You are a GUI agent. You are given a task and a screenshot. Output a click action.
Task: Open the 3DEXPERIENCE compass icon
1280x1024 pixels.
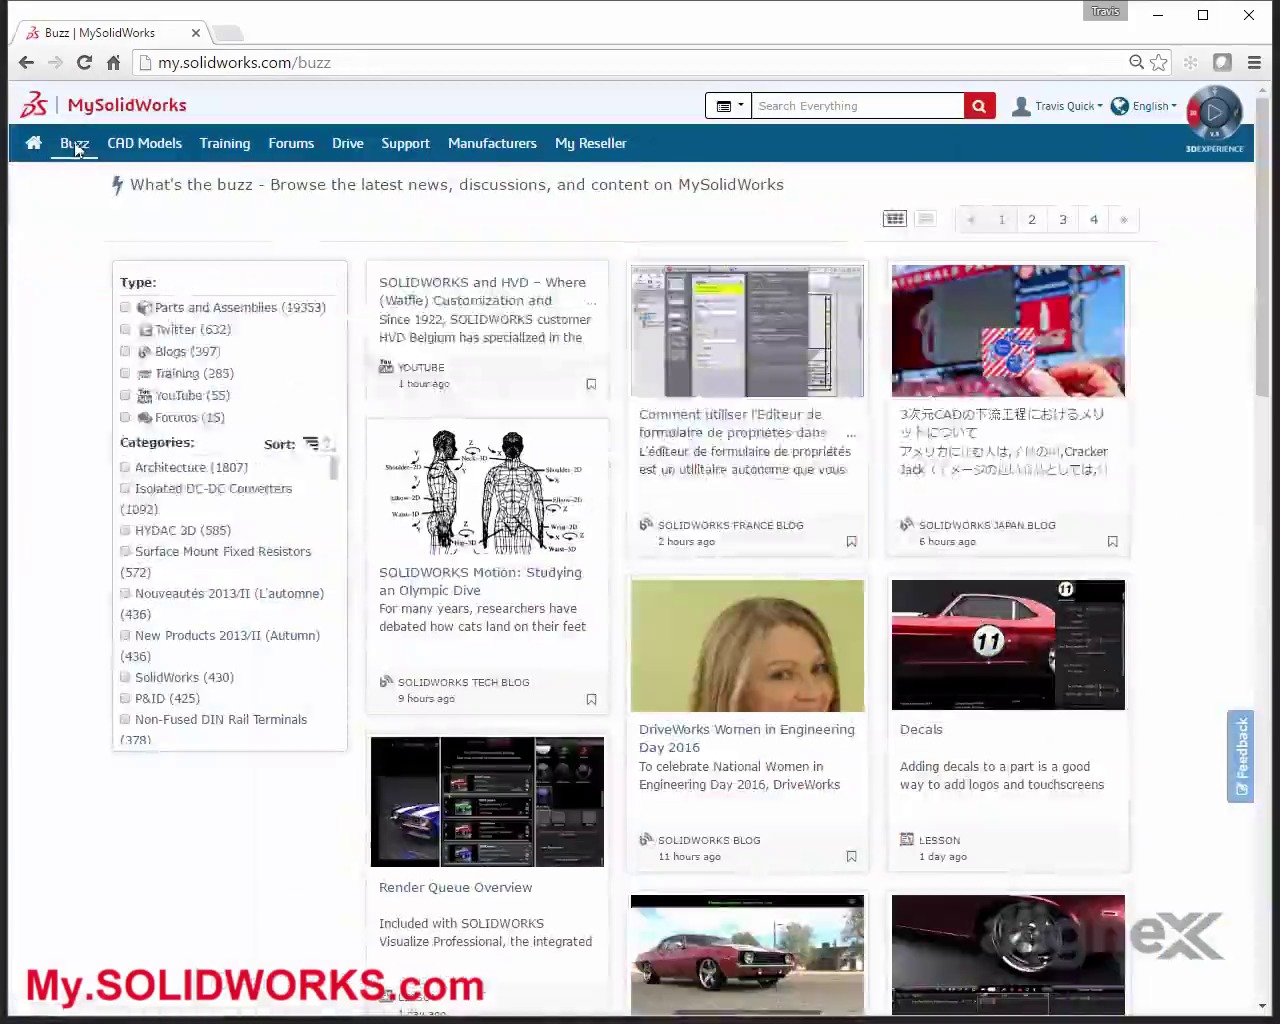[1214, 113]
